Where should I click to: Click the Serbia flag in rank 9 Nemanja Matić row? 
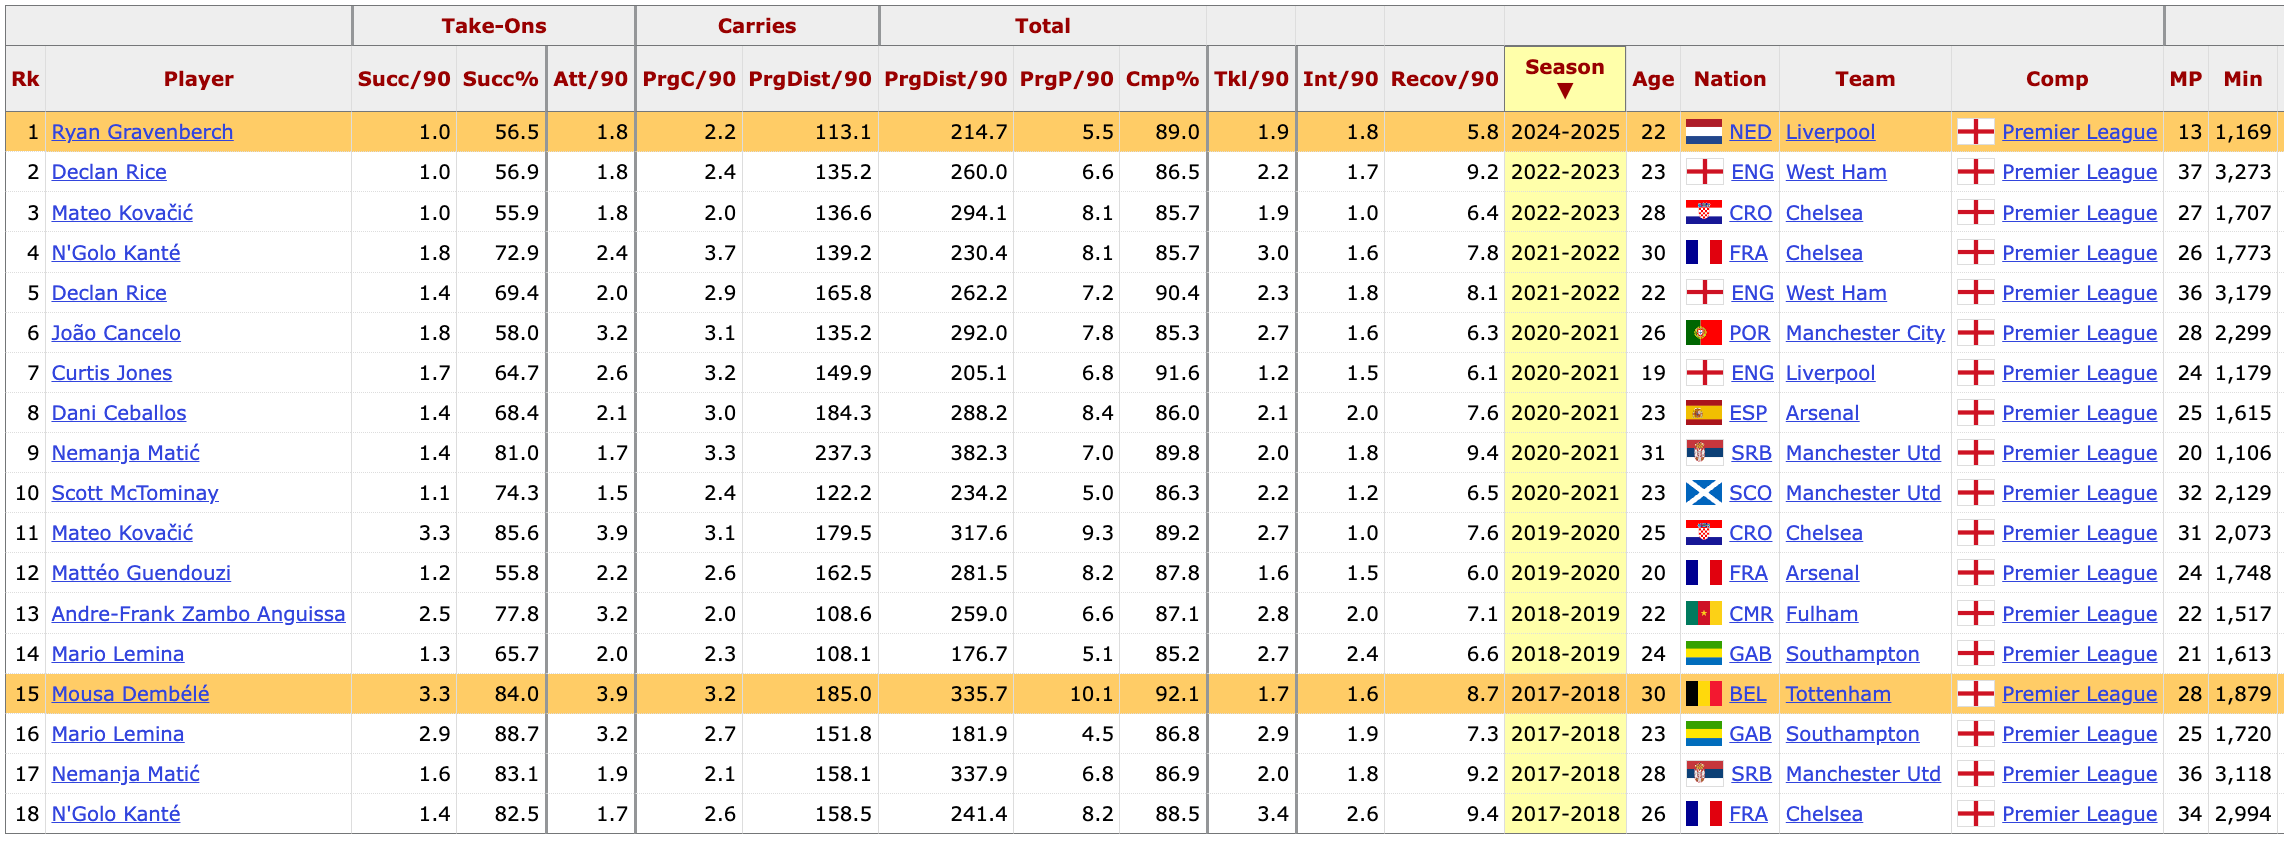point(1703,453)
